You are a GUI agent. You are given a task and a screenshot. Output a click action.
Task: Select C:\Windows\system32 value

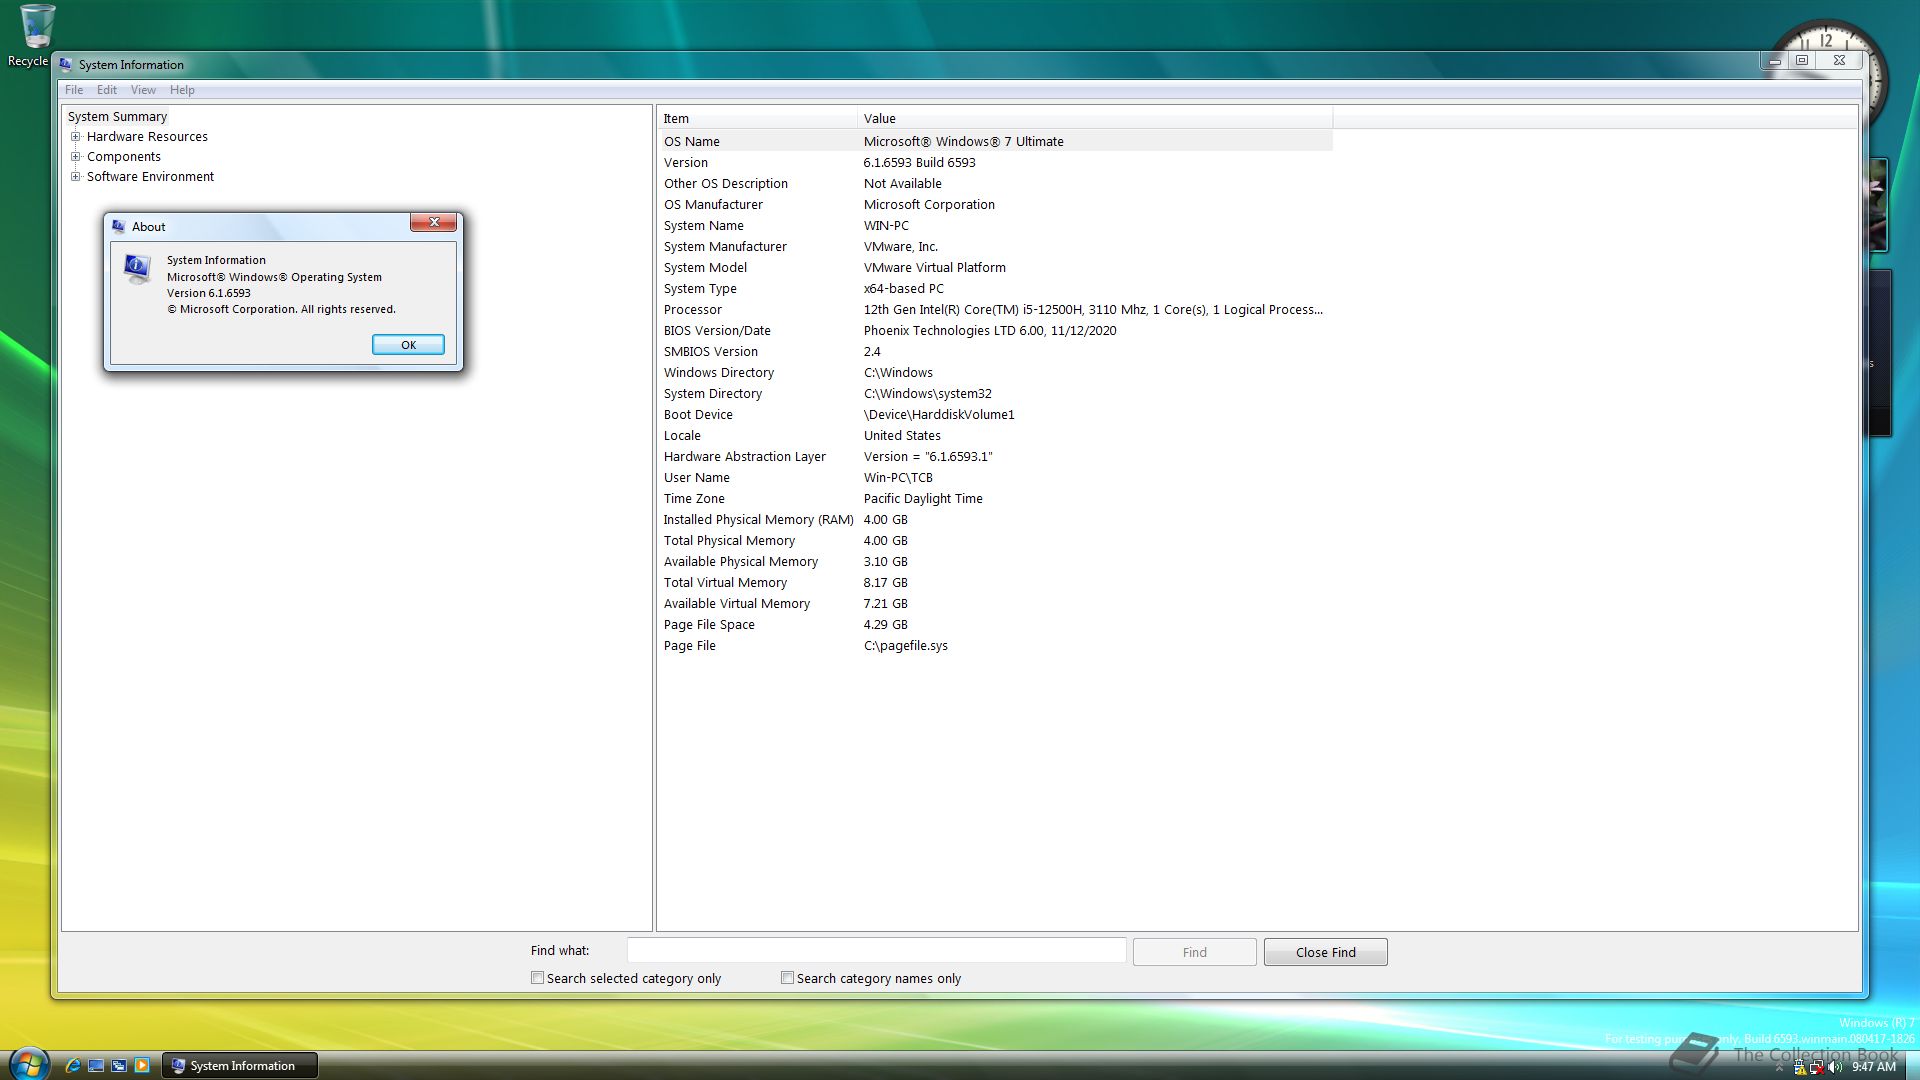click(928, 394)
